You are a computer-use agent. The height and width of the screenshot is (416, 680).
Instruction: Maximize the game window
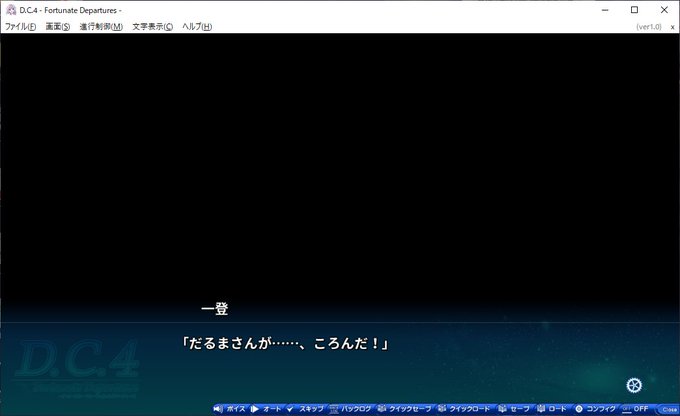(x=634, y=10)
